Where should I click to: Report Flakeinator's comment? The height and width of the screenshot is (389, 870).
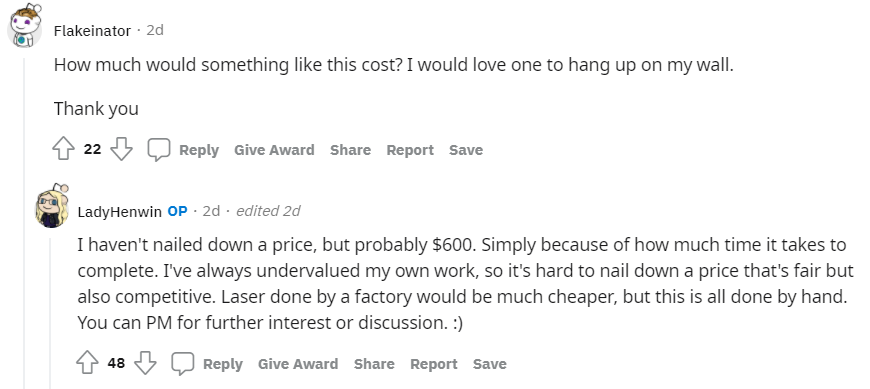click(x=410, y=150)
